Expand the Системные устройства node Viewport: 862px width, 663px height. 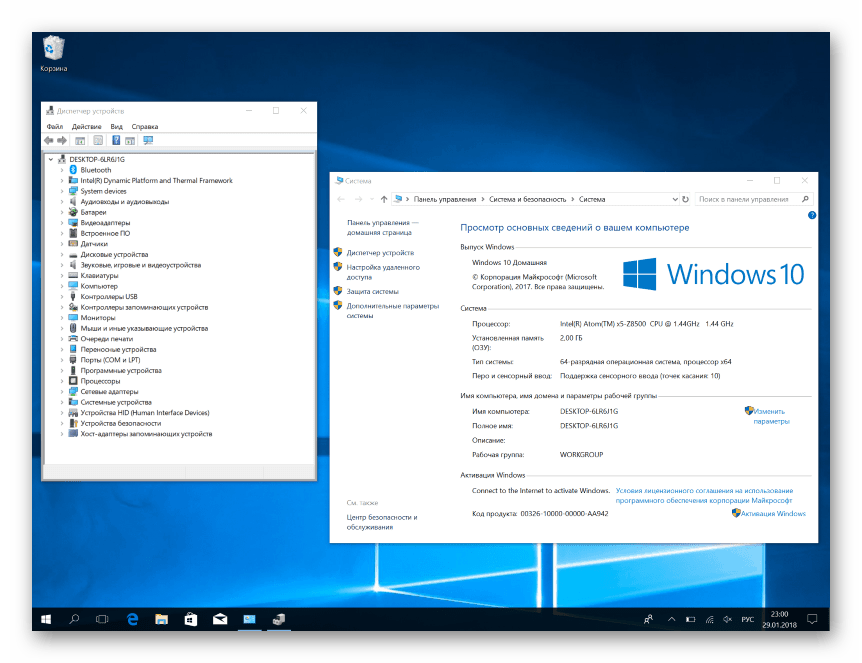(62, 402)
